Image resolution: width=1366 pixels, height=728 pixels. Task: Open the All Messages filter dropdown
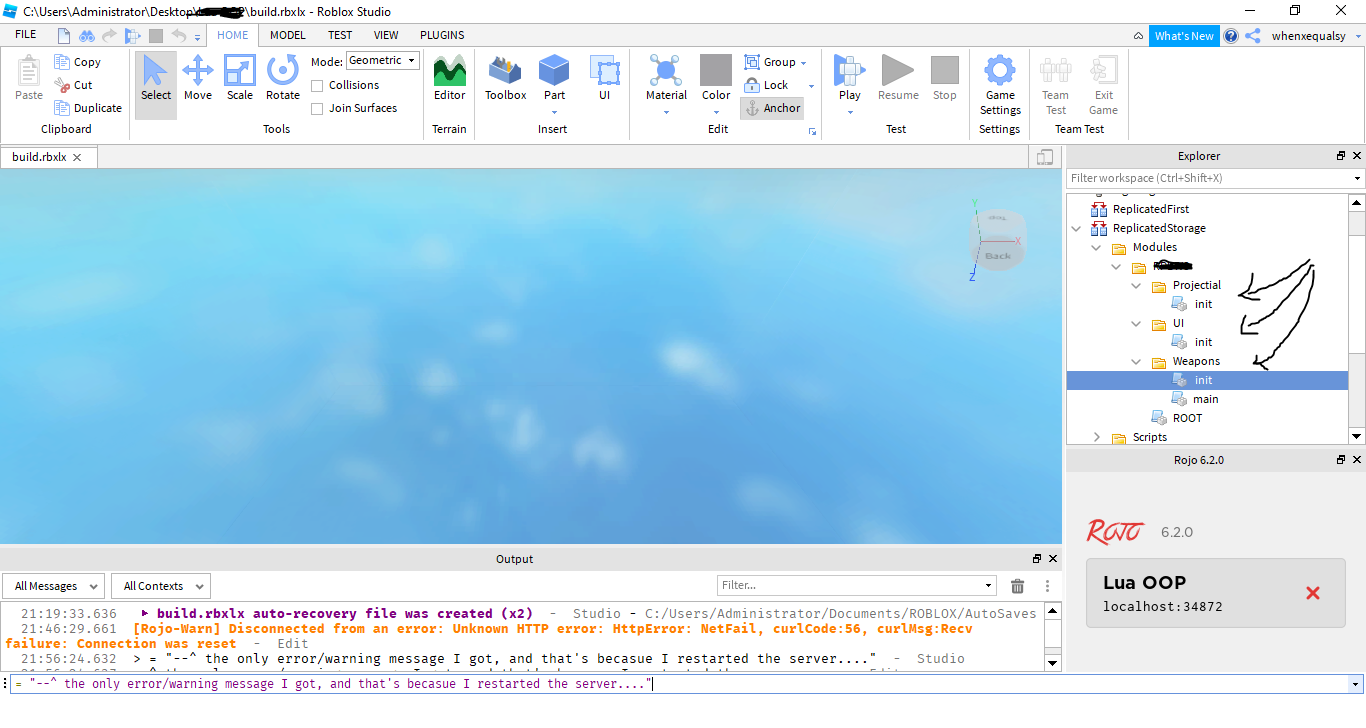[x=53, y=586]
